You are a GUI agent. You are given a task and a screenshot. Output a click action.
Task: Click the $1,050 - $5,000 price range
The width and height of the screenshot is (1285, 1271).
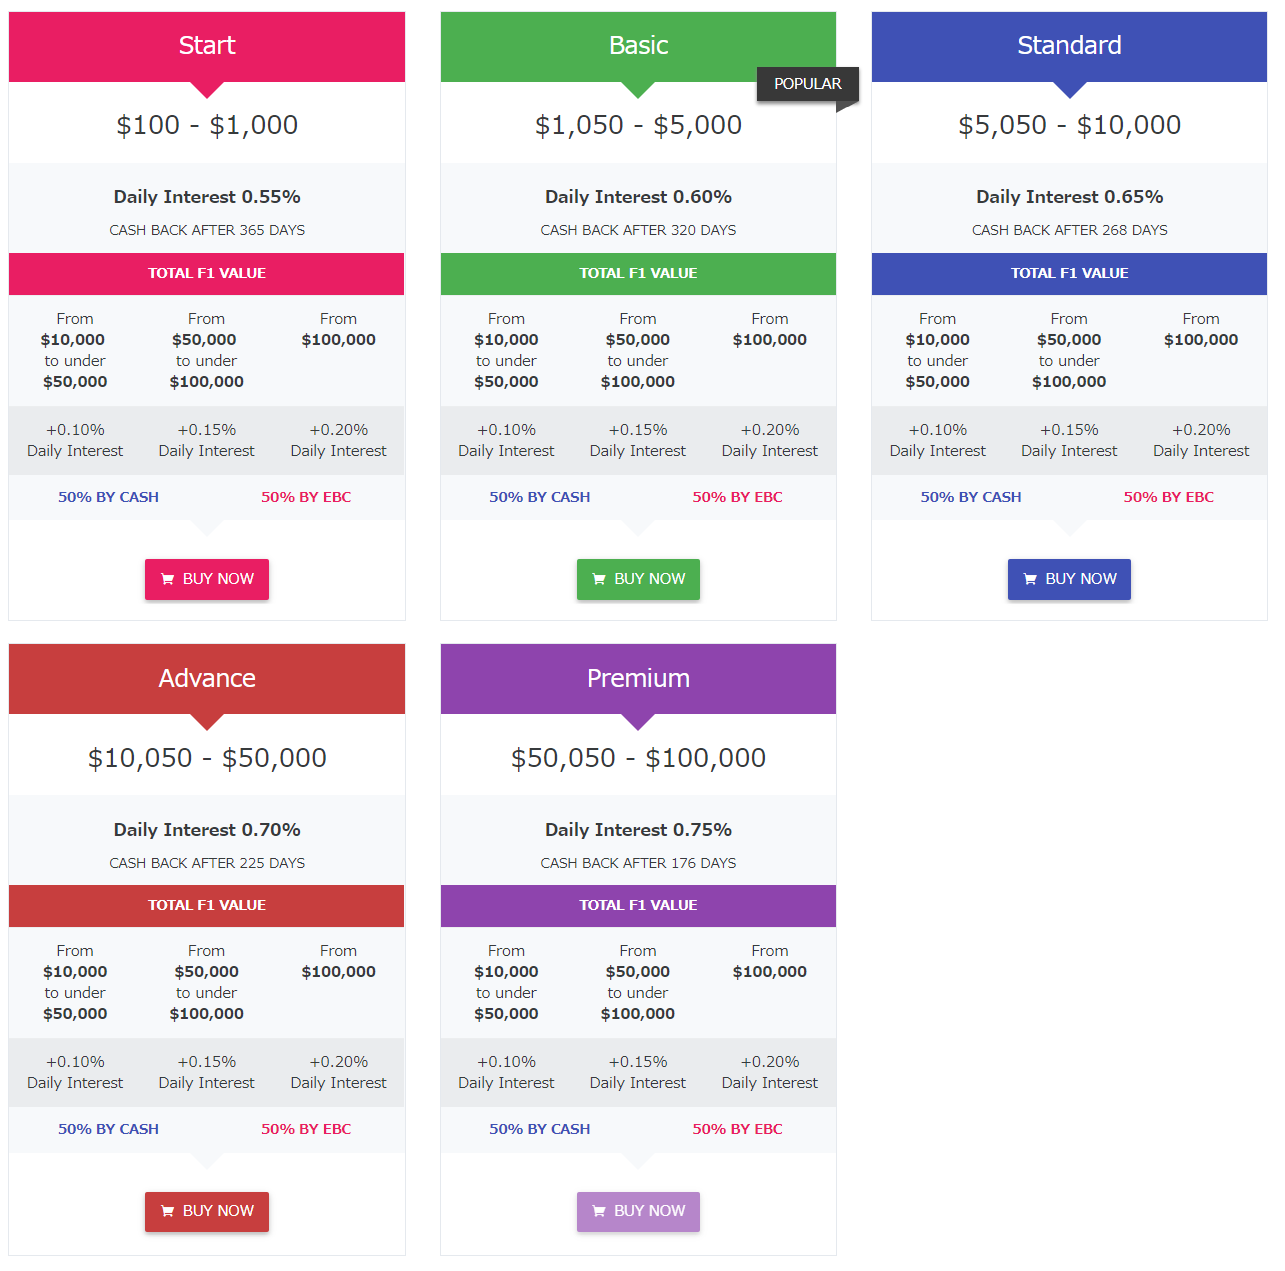click(638, 125)
